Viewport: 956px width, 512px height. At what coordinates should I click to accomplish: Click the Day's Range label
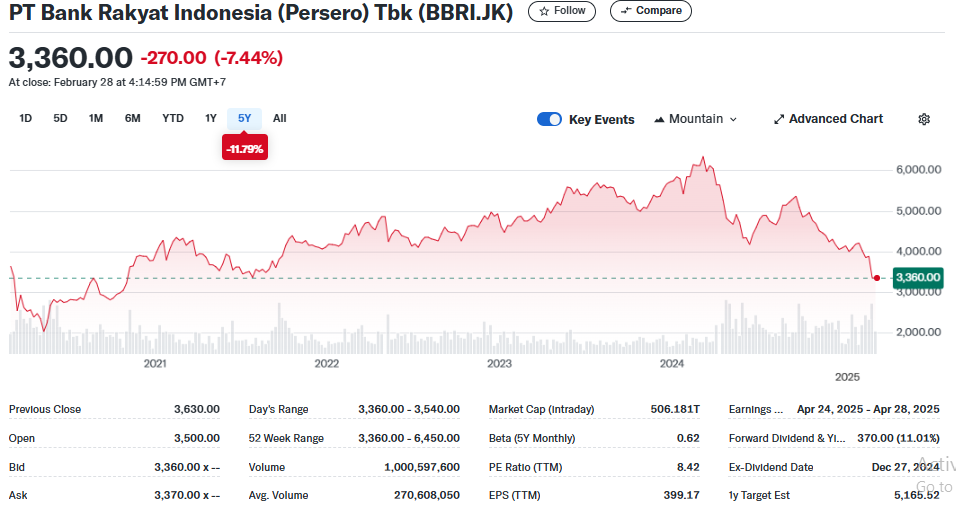279,409
